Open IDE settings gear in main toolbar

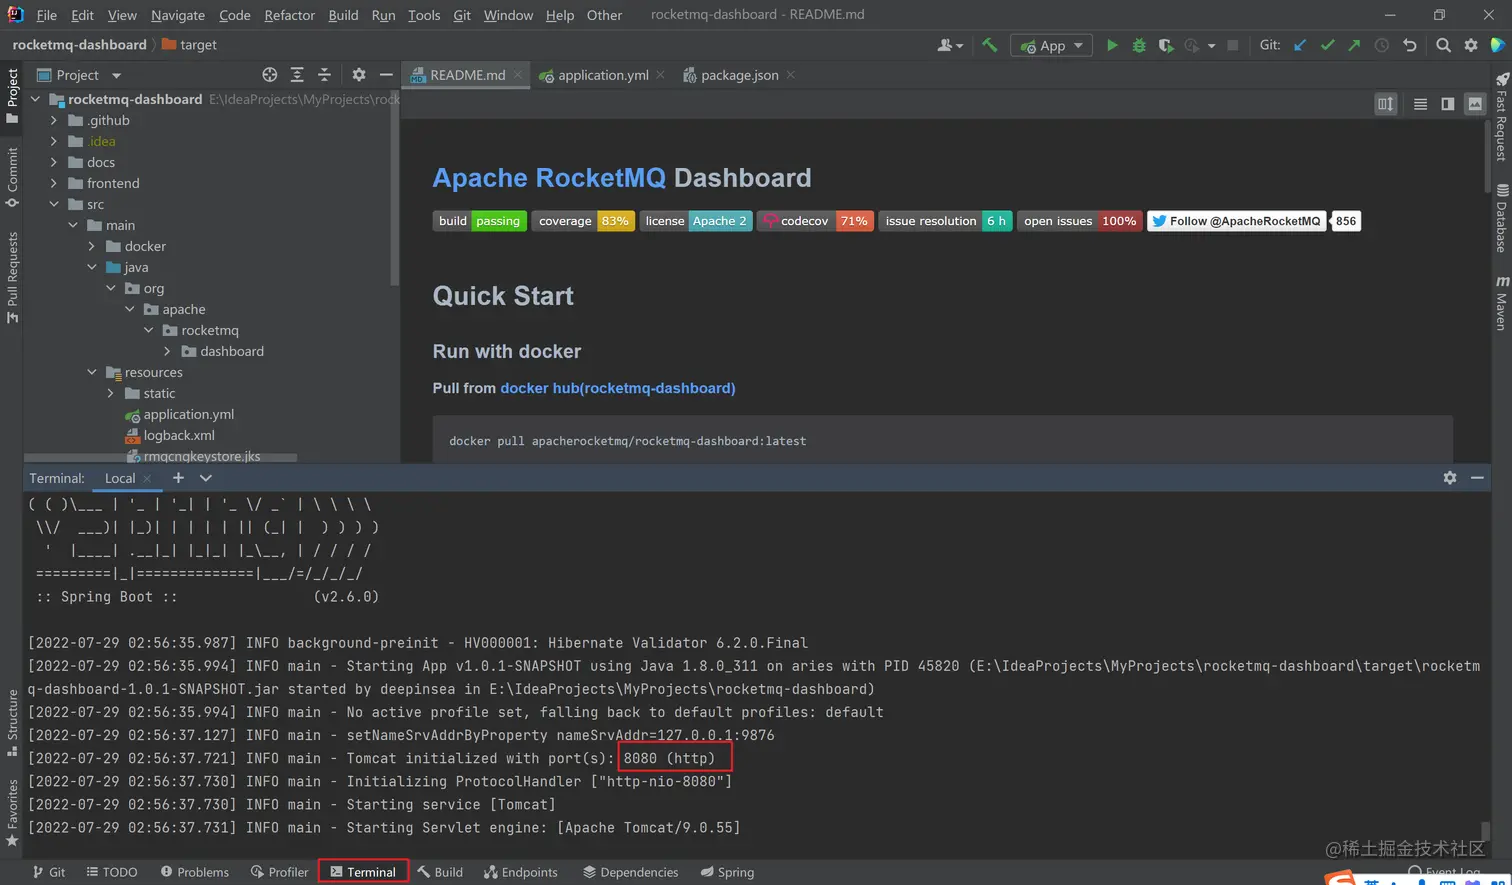(x=1471, y=45)
